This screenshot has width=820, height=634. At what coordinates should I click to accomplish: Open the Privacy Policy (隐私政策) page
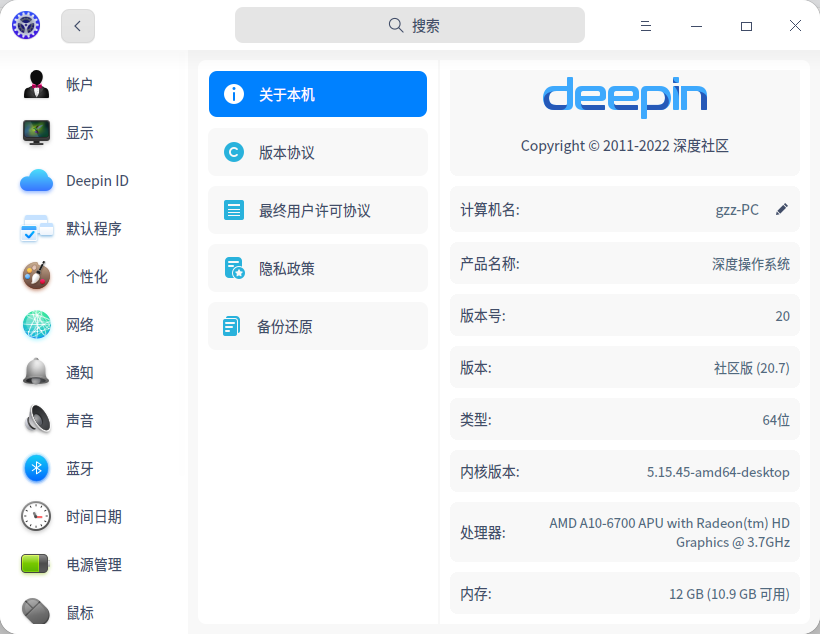coord(318,269)
